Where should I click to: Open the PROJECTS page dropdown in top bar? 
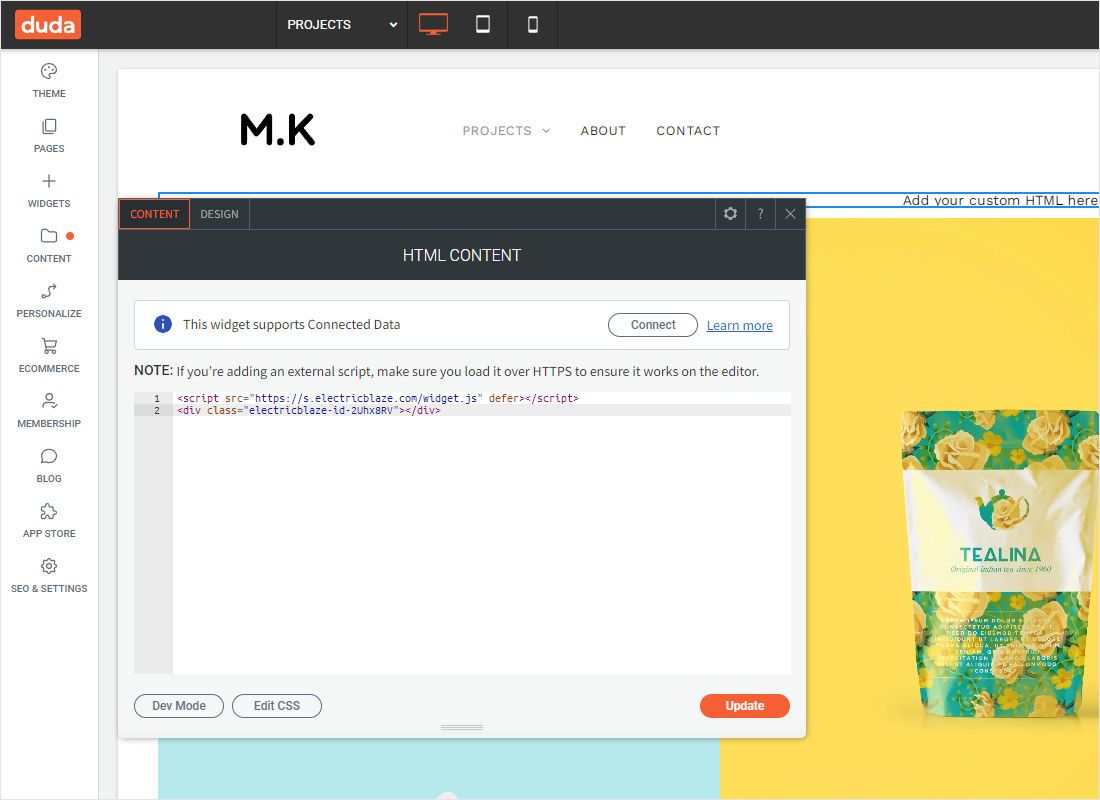[342, 25]
